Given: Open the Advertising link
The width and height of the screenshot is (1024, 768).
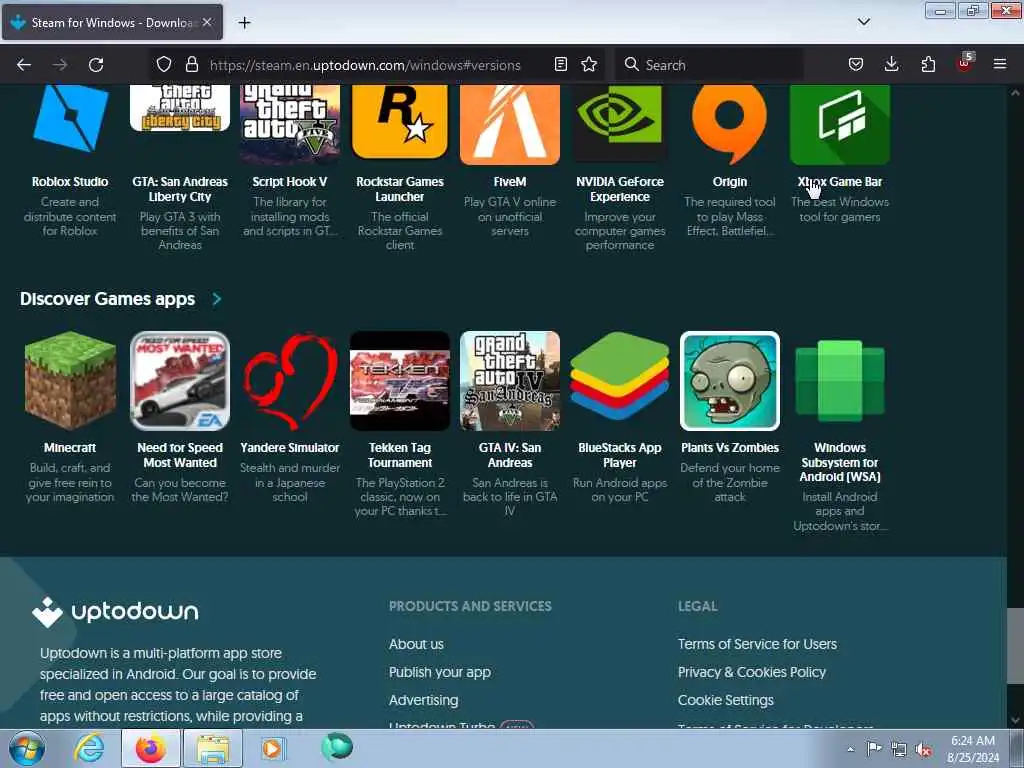Looking at the screenshot, I should coord(423,700).
